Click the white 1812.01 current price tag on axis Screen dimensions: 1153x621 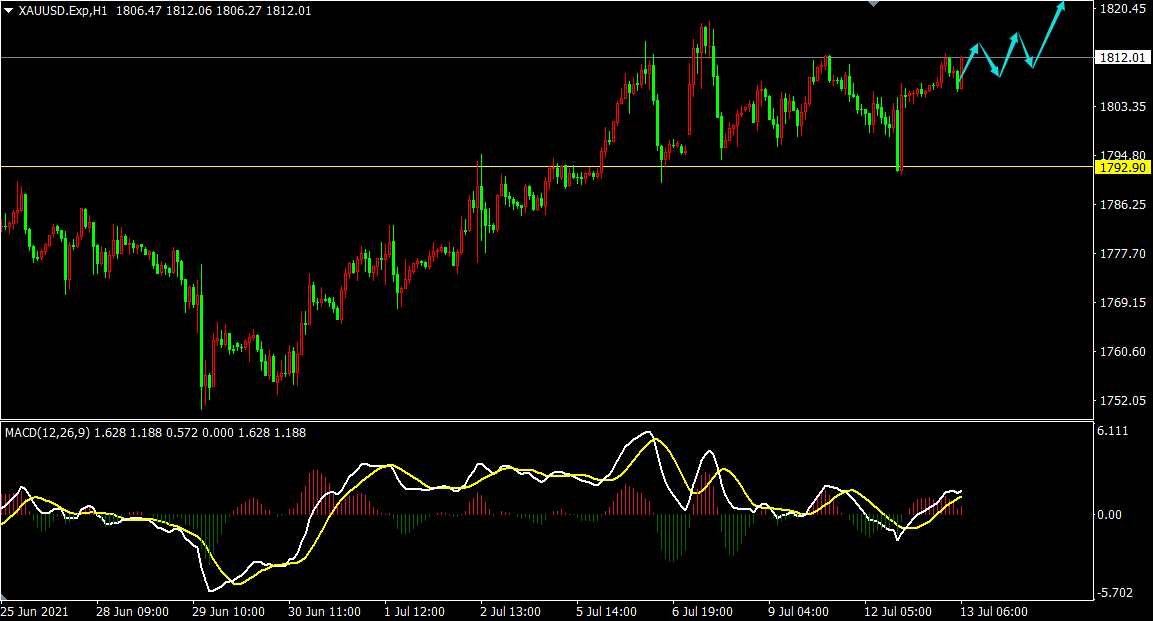click(1122, 57)
